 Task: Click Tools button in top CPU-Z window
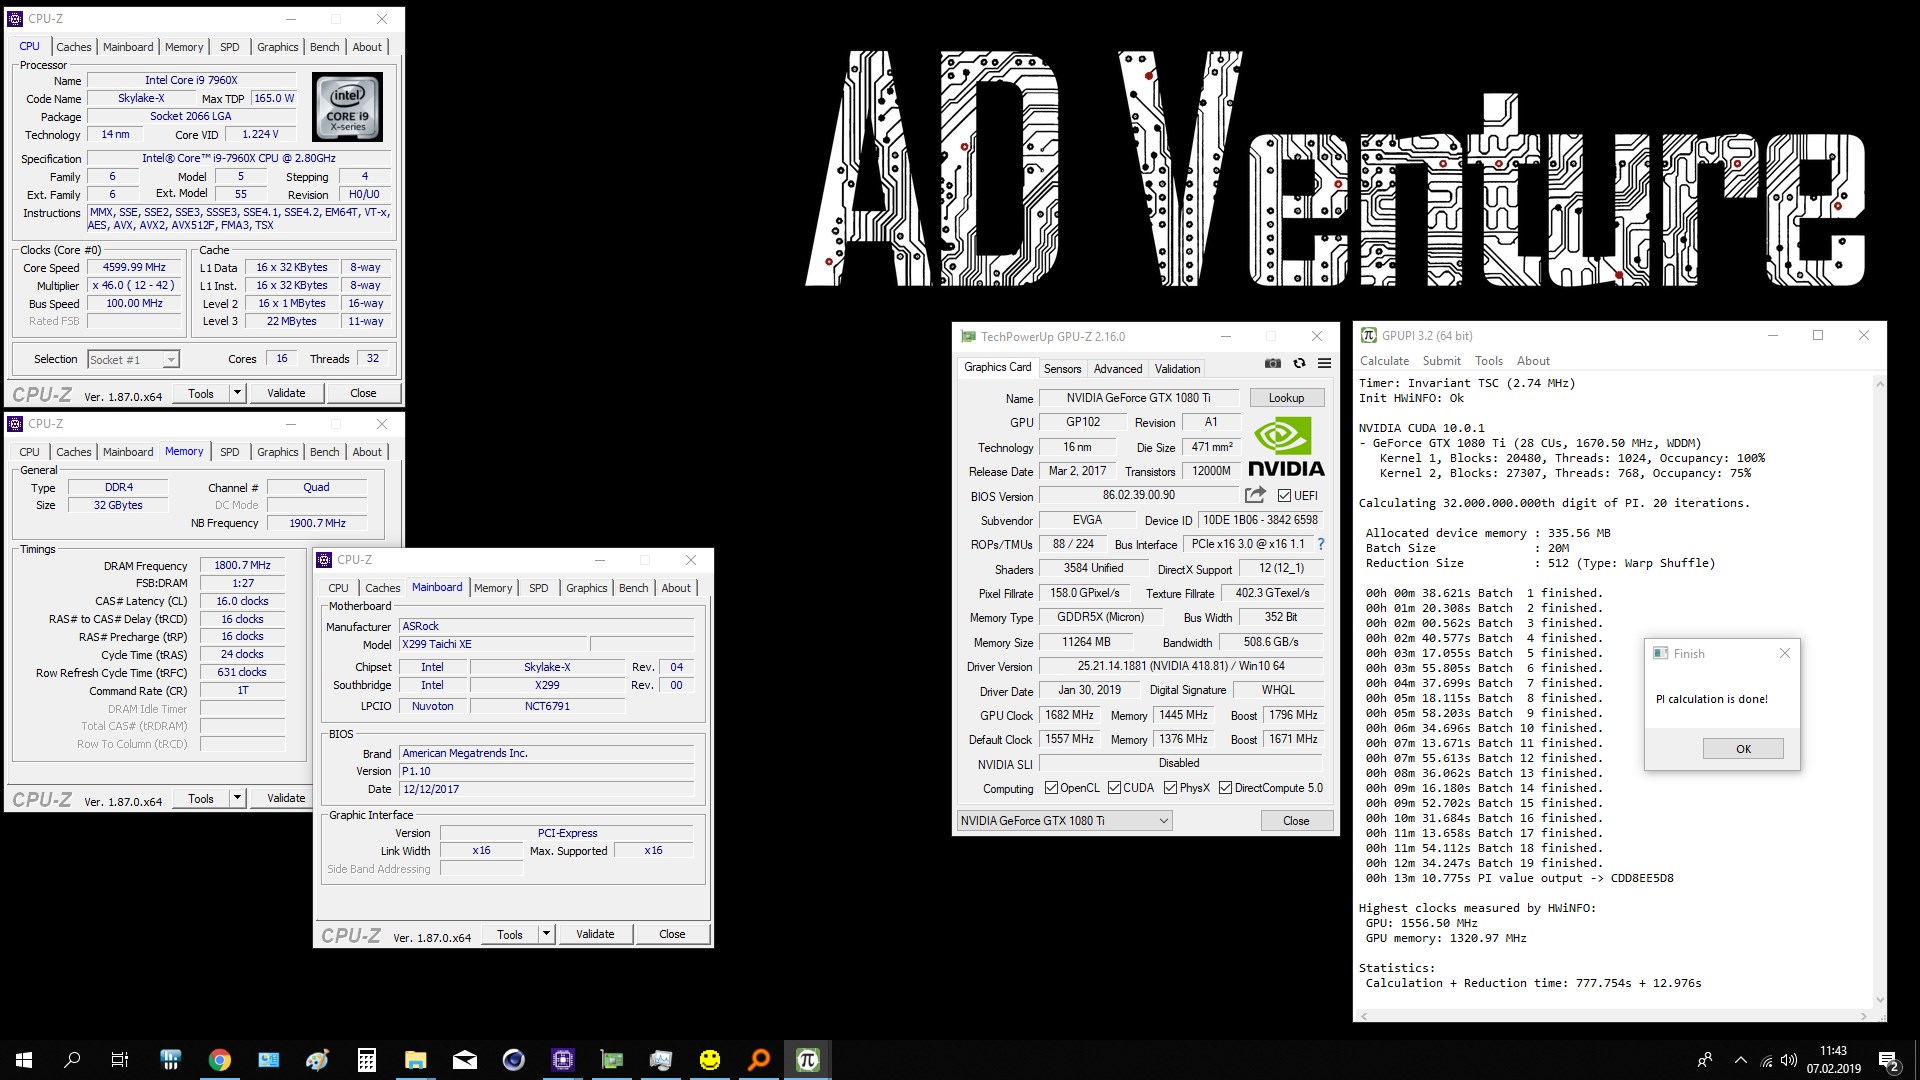201,393
